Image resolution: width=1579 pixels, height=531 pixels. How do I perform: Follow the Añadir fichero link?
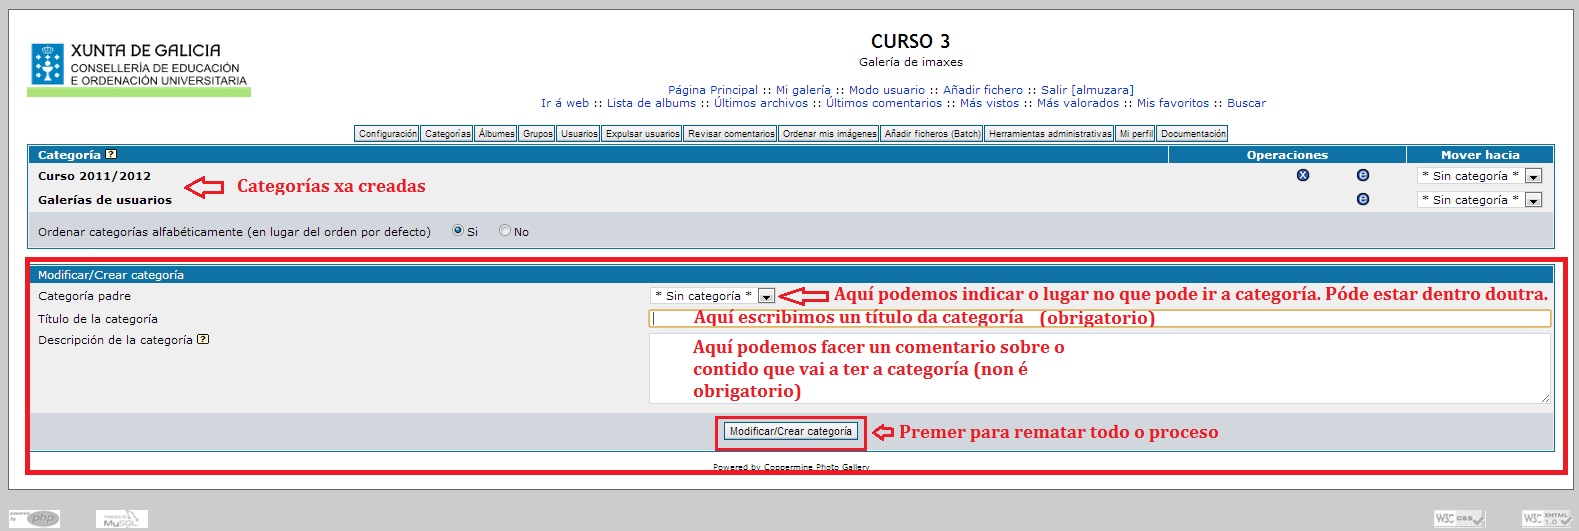click(x=982, y=90)
